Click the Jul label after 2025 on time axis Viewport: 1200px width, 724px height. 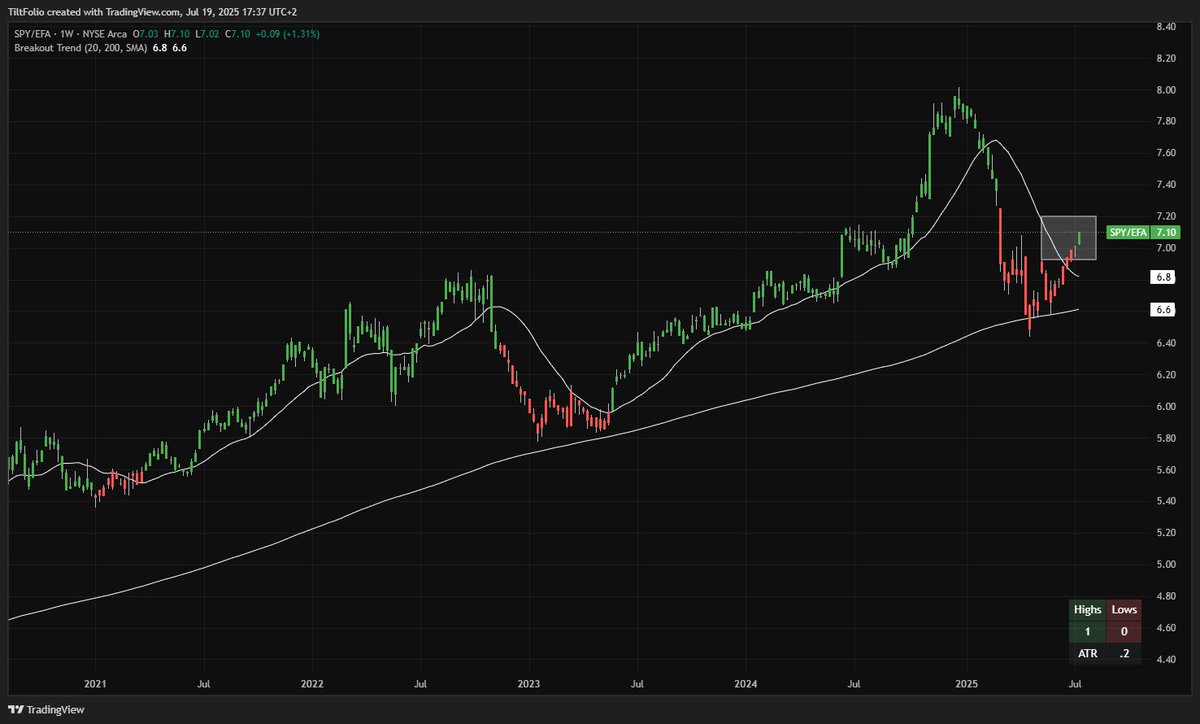coord(1074,685)
